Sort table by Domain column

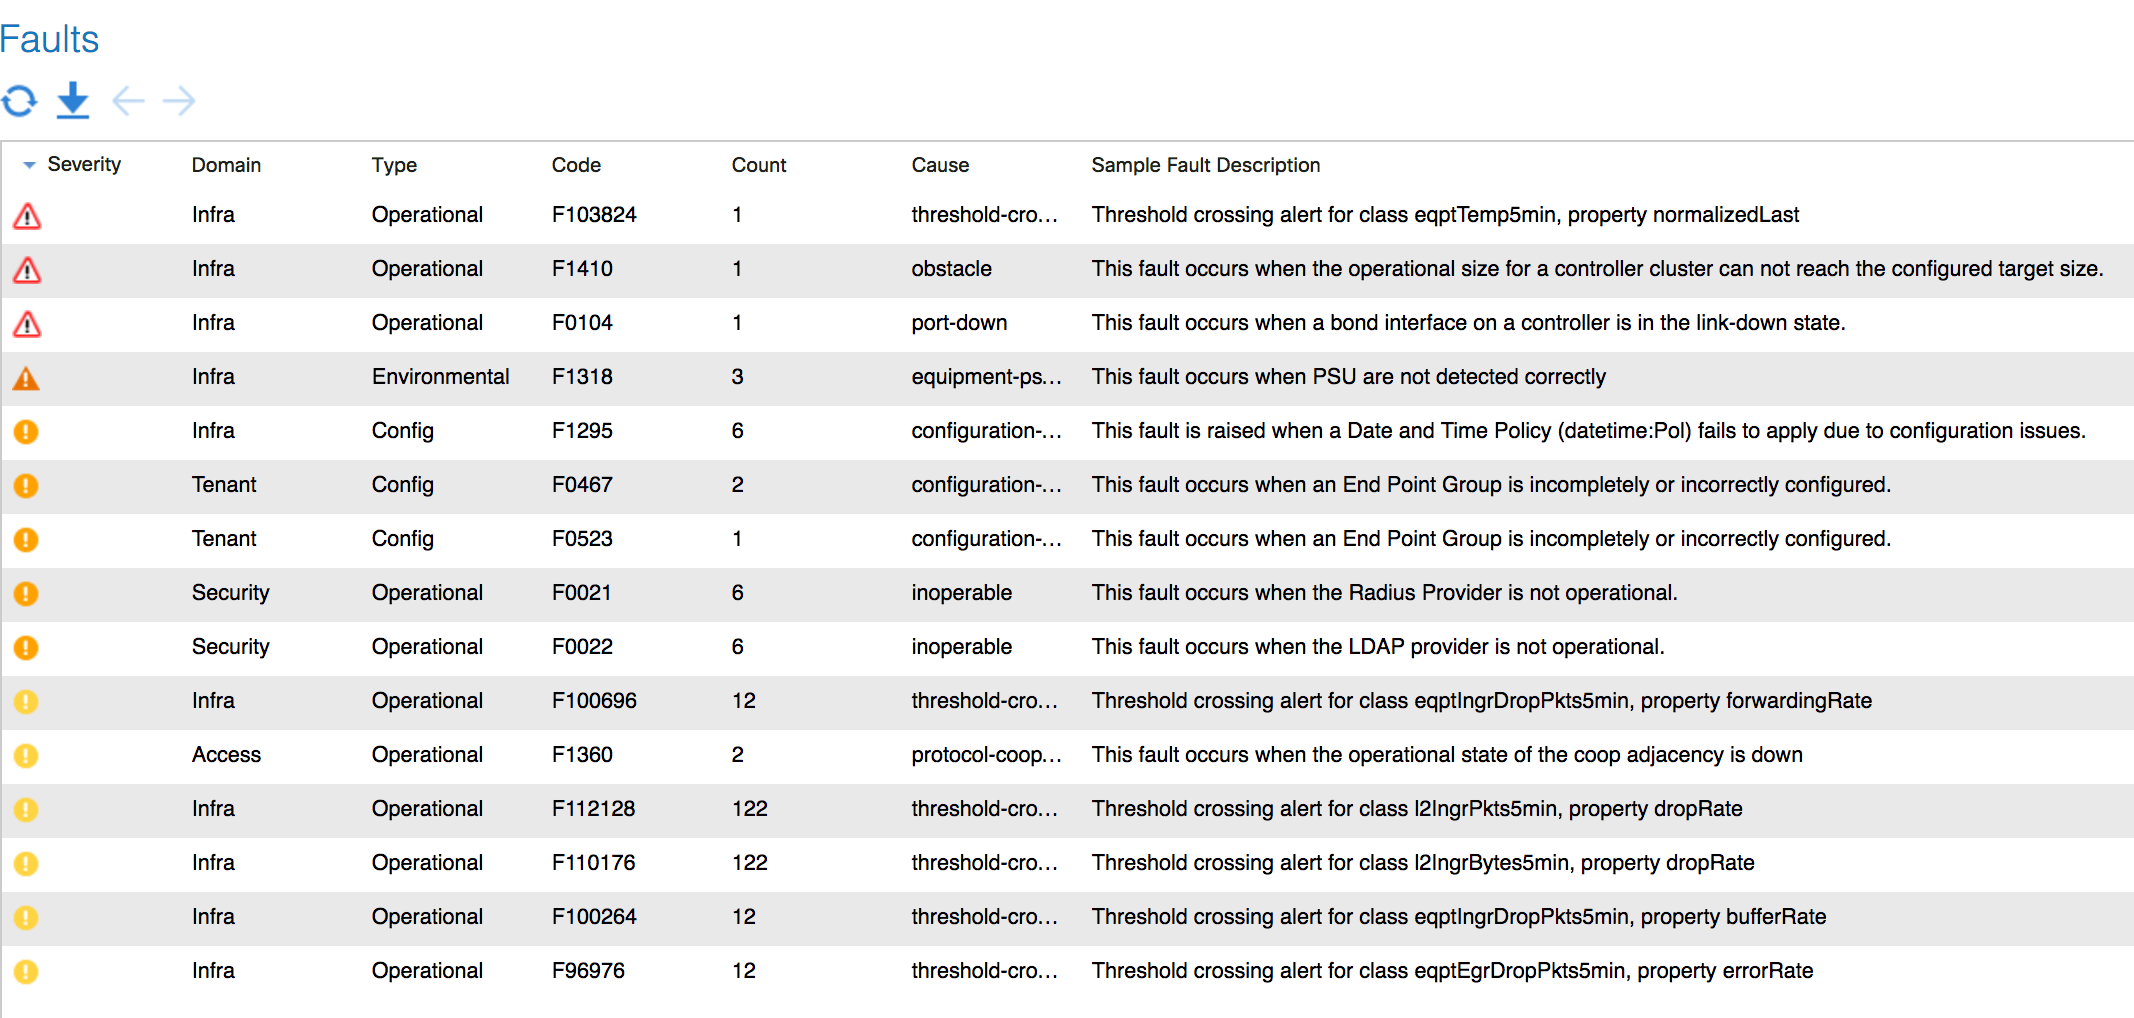pyautogui.click(x=226, y=165)
